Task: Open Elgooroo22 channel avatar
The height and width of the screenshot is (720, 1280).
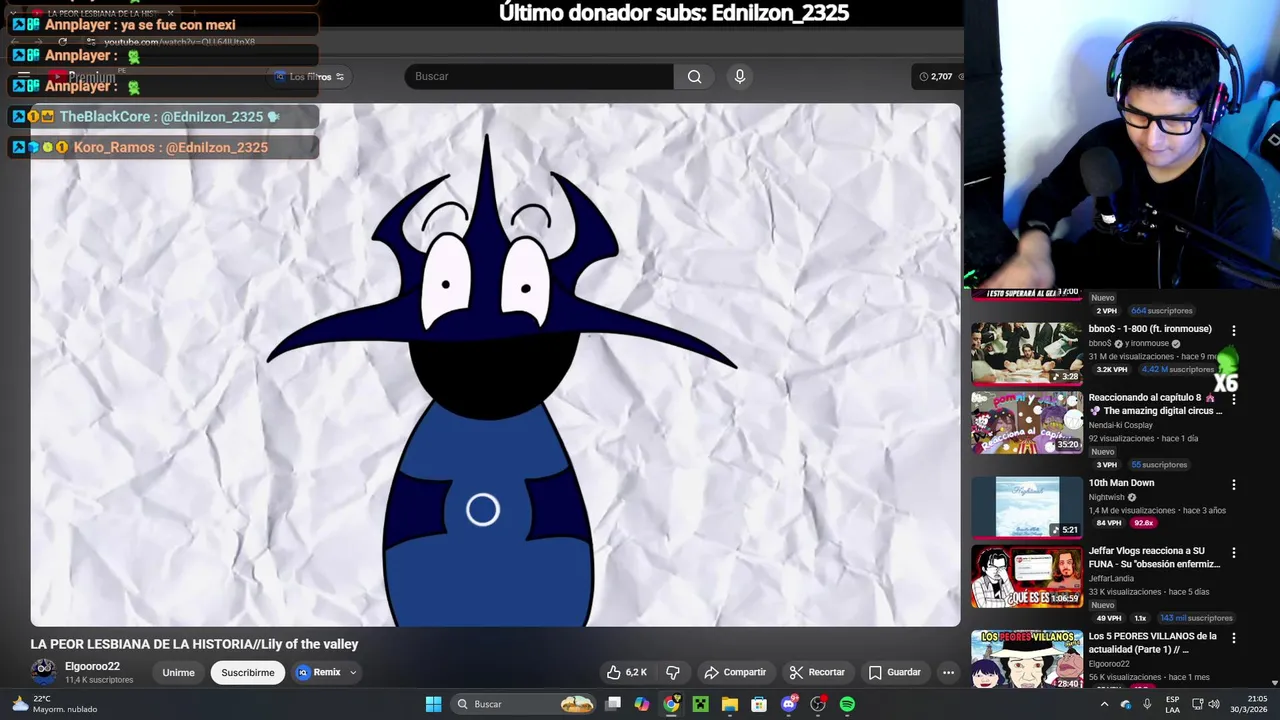Action: [x=44, y=672]
